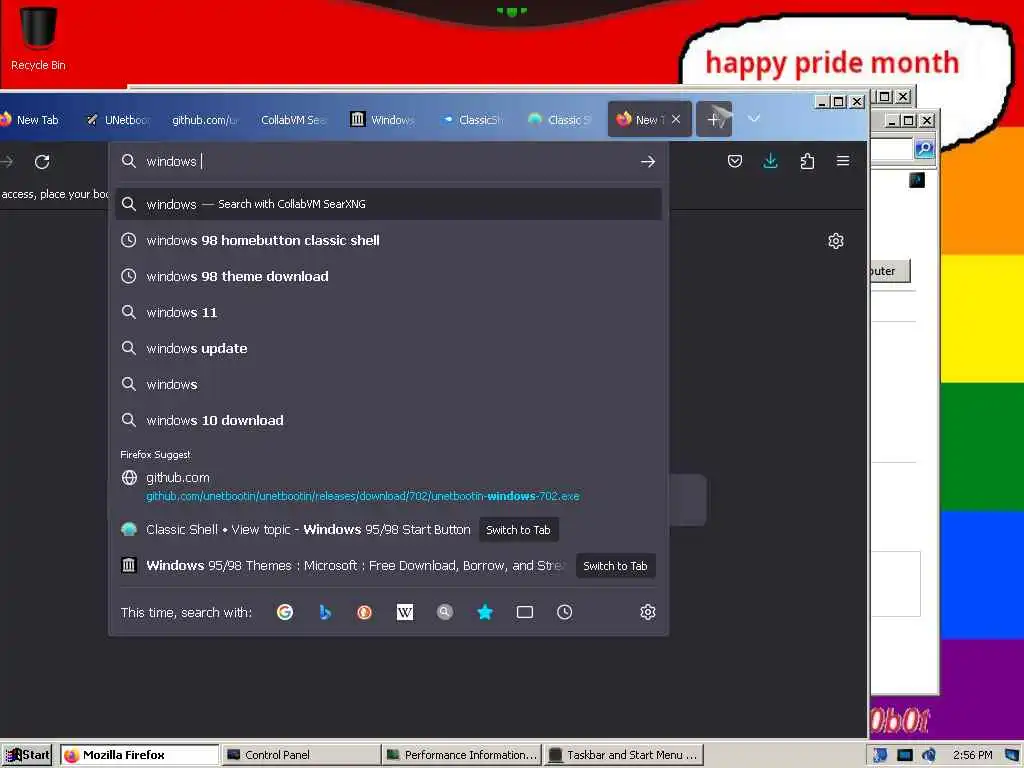Search this time with DuckDuckGo

click(x=364, y=612)
